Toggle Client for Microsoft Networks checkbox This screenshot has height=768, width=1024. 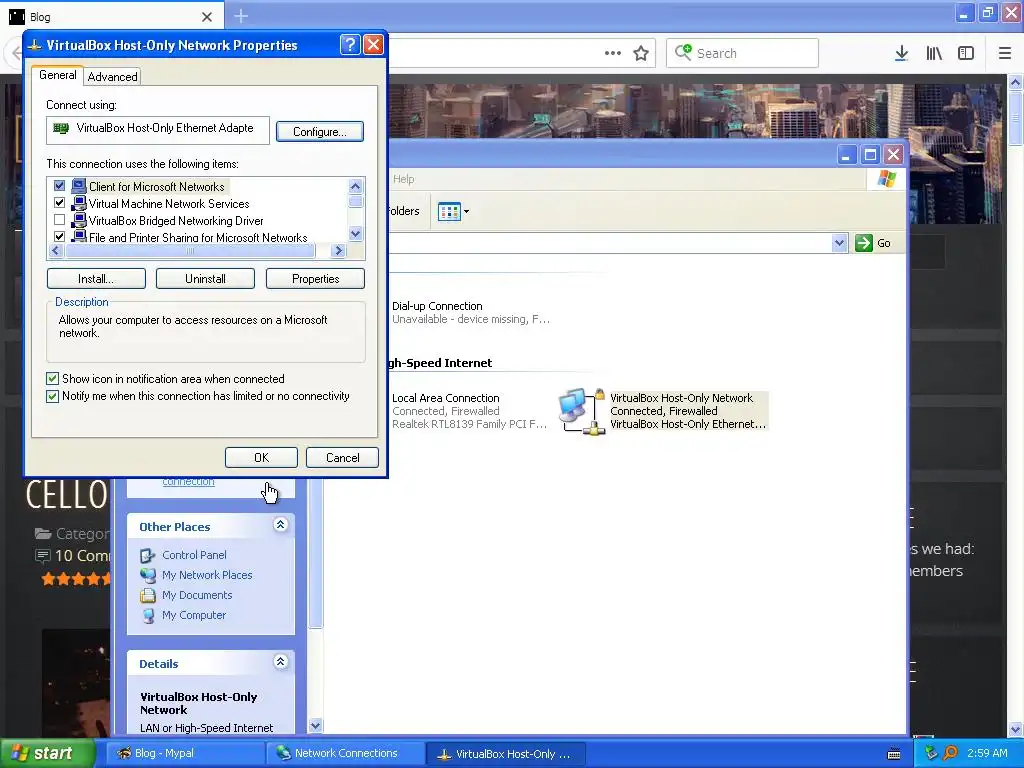59,186
